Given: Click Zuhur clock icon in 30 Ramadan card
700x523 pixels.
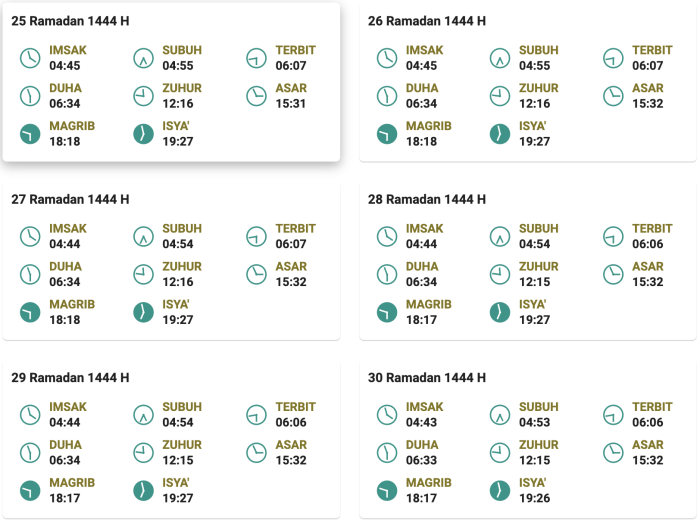Looking at the screenshot, I should (x=500, y=453).
